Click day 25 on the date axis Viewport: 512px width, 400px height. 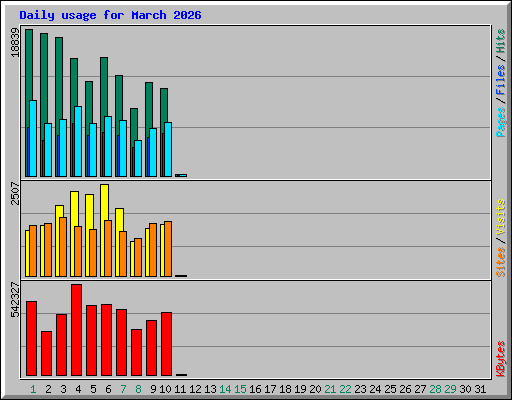(390, 389)
